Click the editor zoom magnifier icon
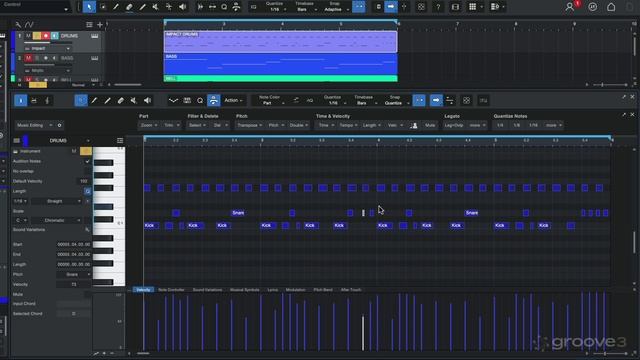Image resolution: width=640 pixels, height=360 pixels. 200,100
